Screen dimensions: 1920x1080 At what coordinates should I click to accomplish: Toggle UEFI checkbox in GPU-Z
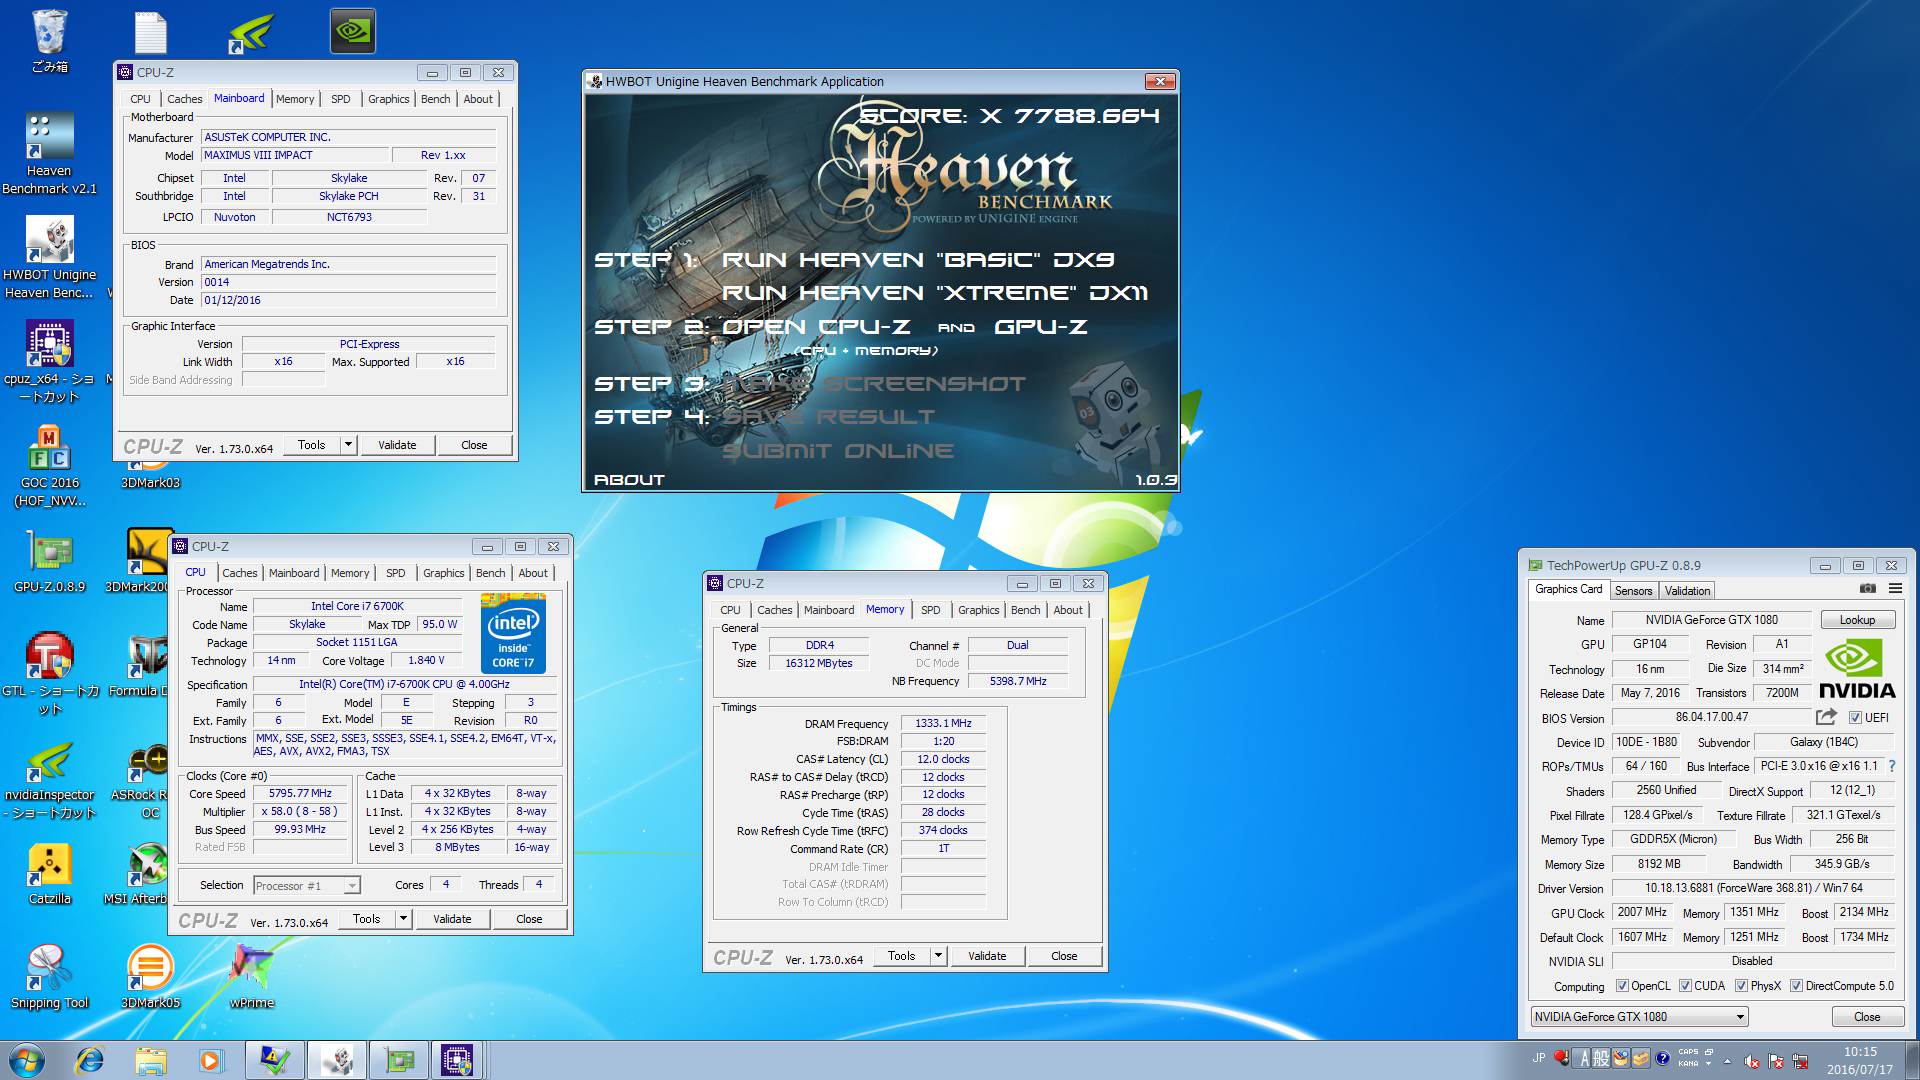click(1855, 718)
